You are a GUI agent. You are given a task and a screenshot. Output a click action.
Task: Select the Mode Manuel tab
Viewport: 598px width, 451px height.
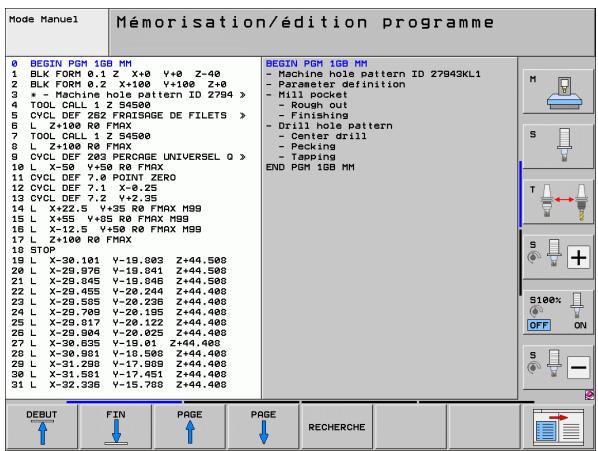(x=57, y=32)
